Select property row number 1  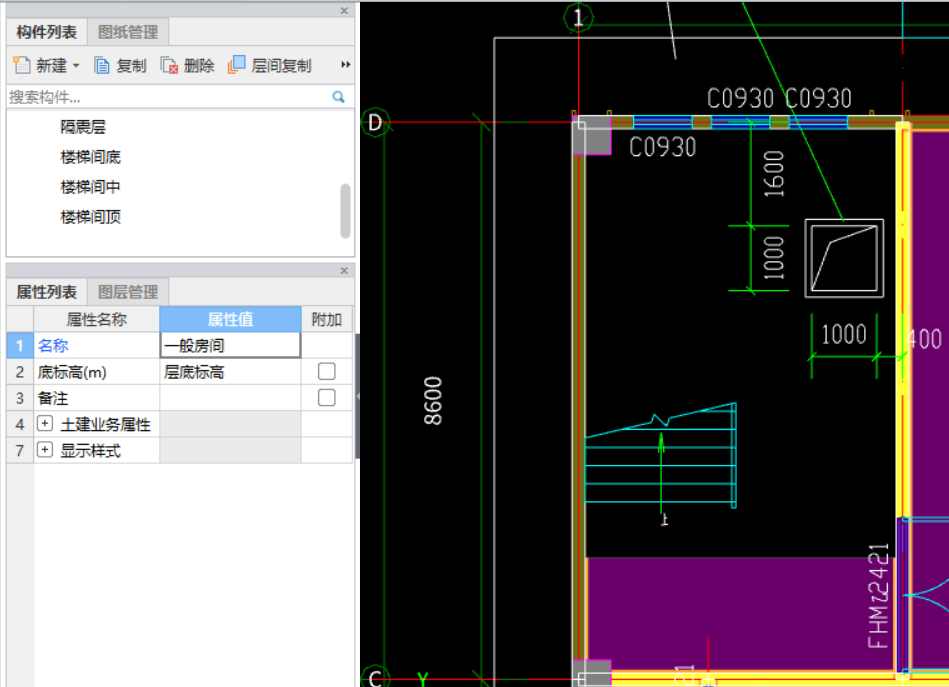point(20,346)
